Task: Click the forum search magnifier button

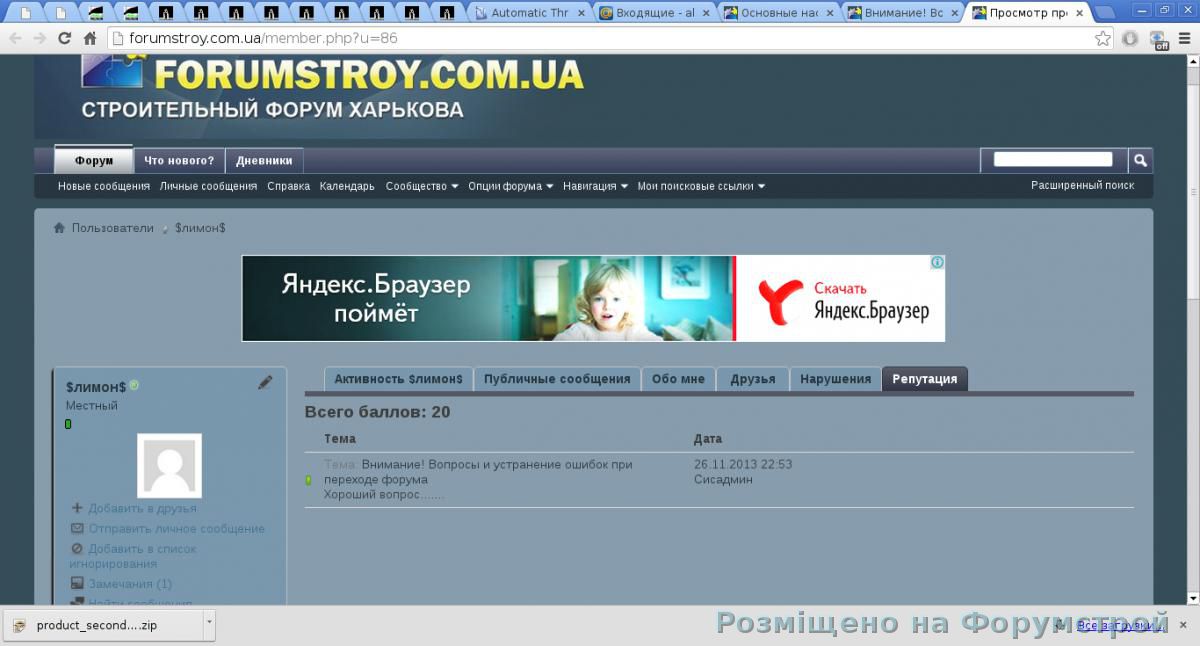Action: pyautogui.click(x=1140, y=160)
